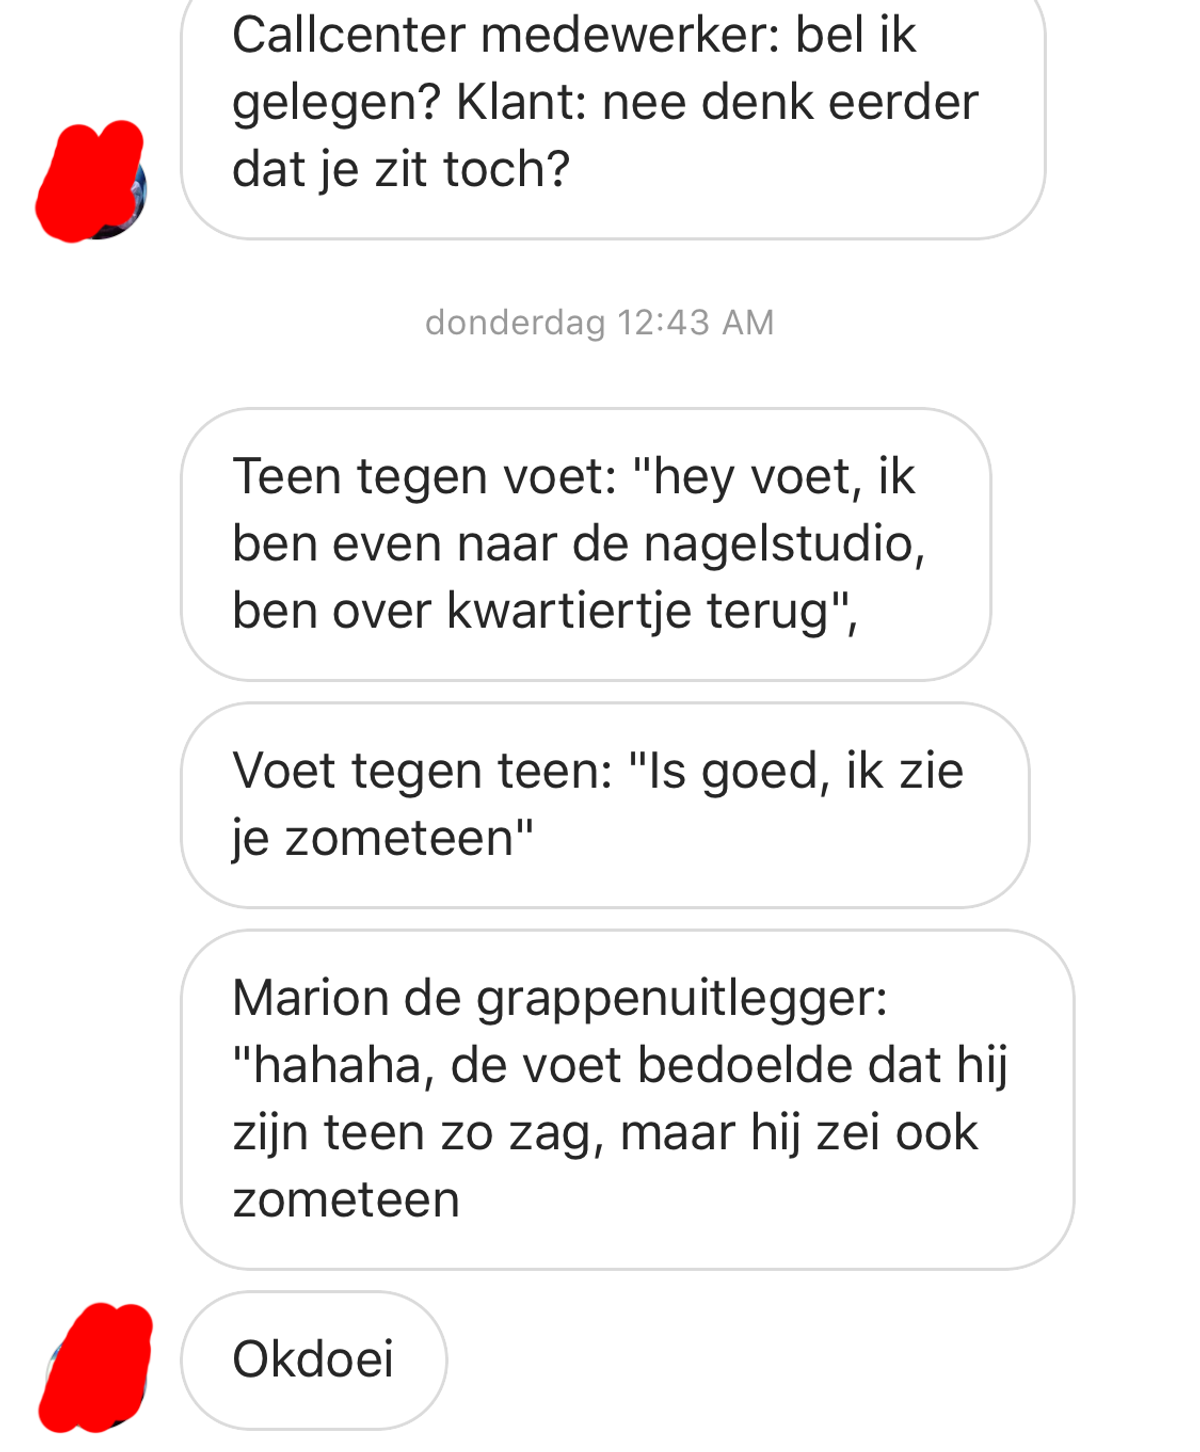Click the word 'toch?' in the top message

pos(507,169)
